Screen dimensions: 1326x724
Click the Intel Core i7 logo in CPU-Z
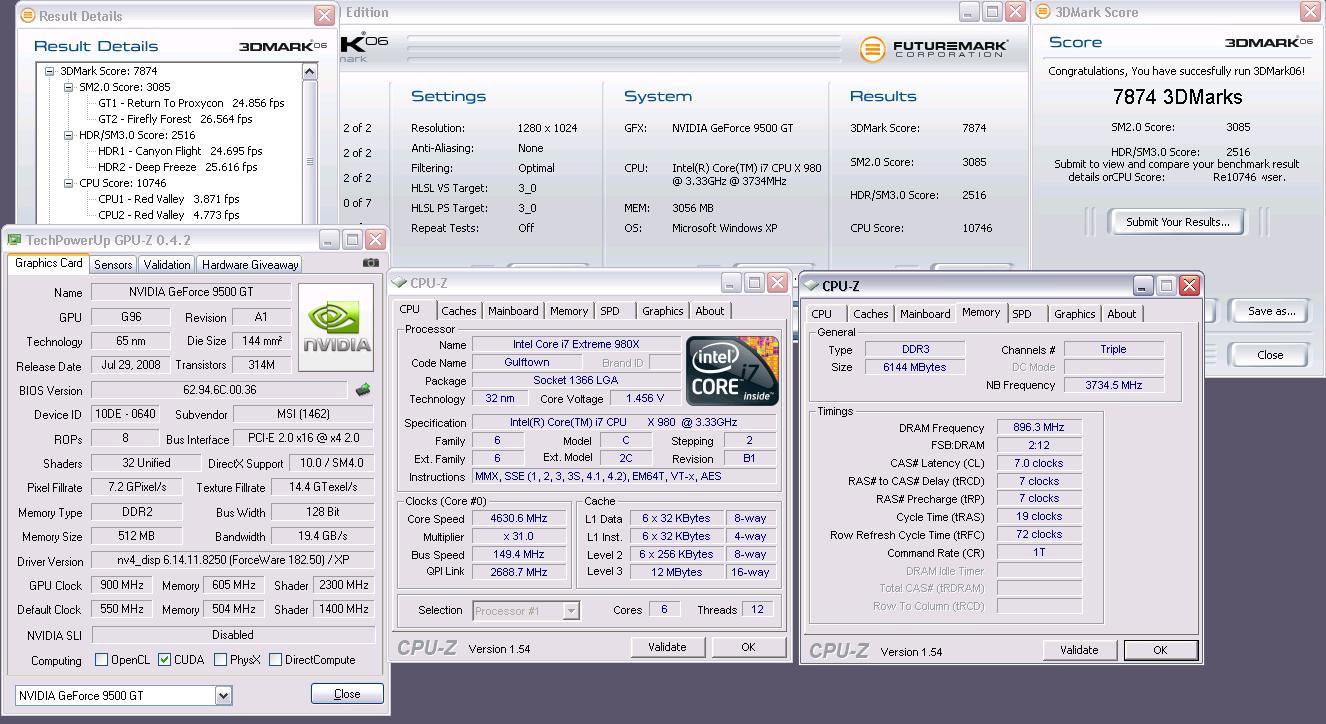click(732, 371)
